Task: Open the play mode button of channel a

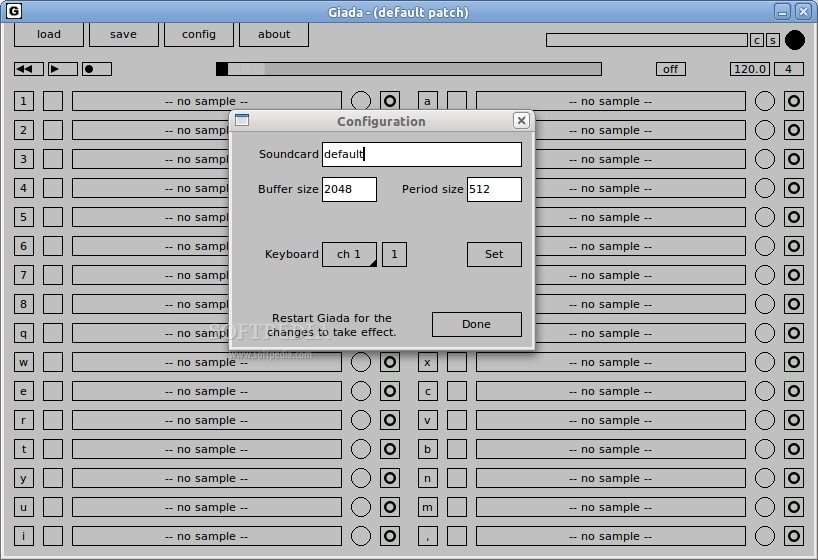Action: [x=794, y=101]
